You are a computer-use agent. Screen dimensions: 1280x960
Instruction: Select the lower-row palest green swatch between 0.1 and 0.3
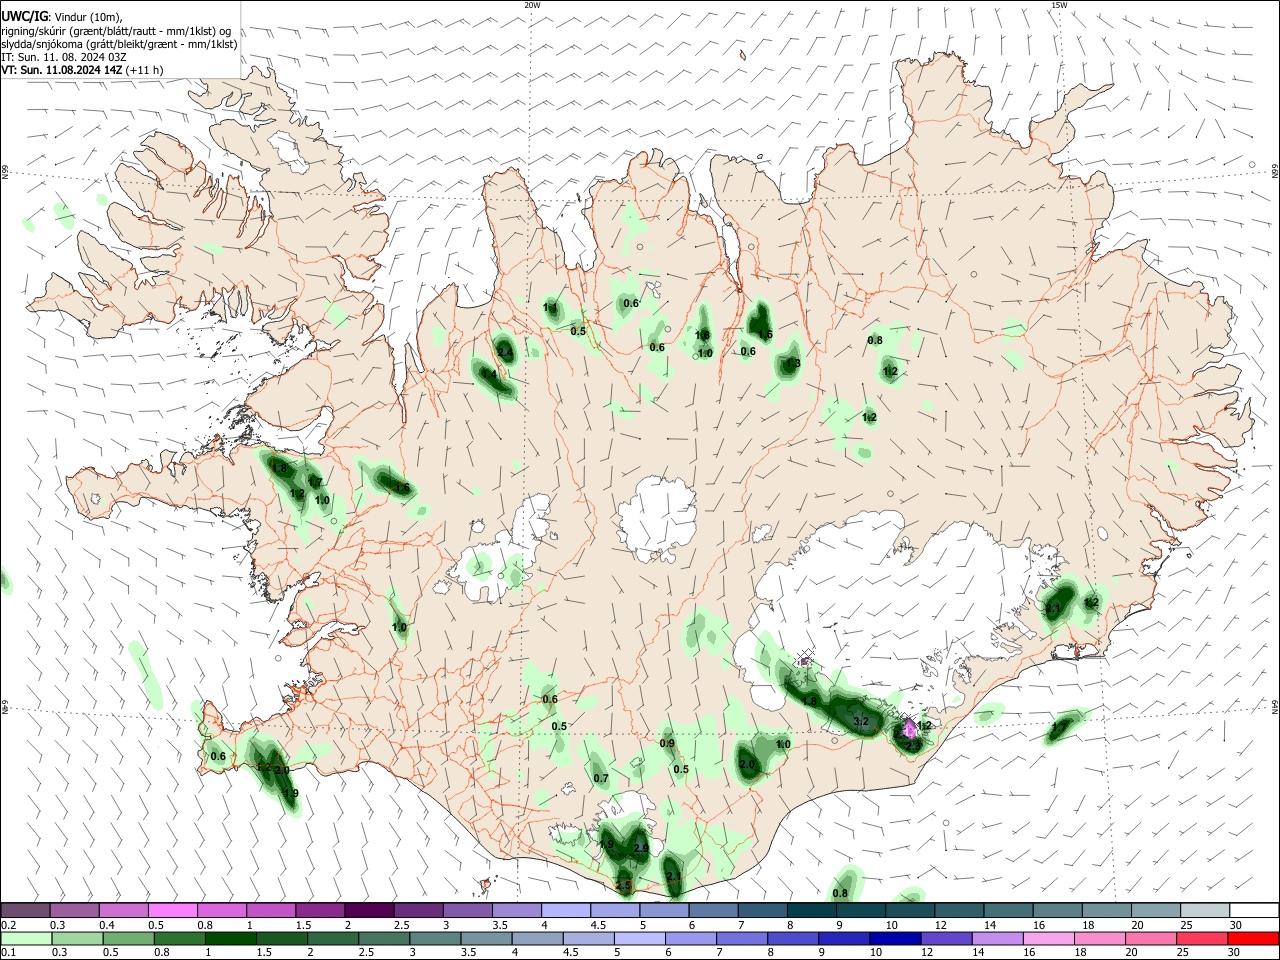tap(25, 938)
